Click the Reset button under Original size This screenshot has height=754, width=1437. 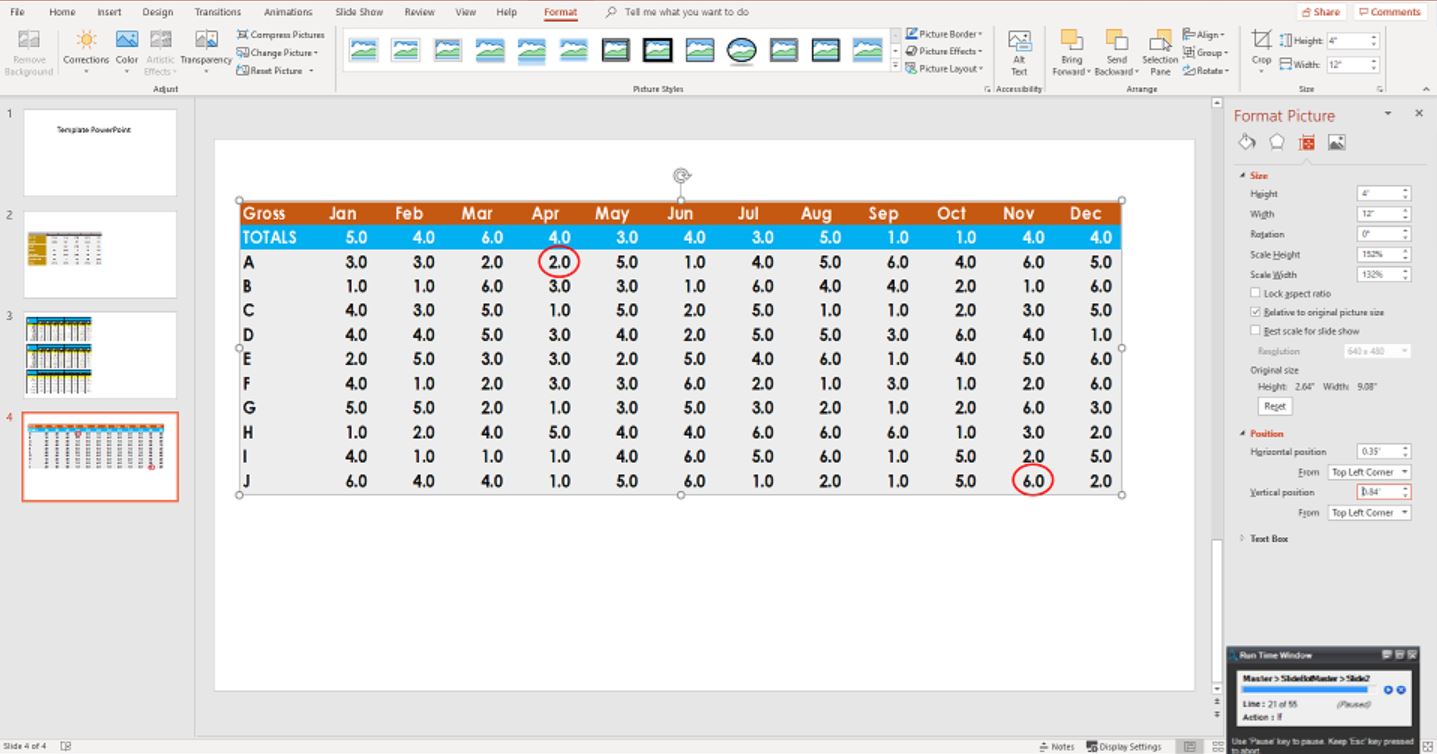coord(1274,406)
